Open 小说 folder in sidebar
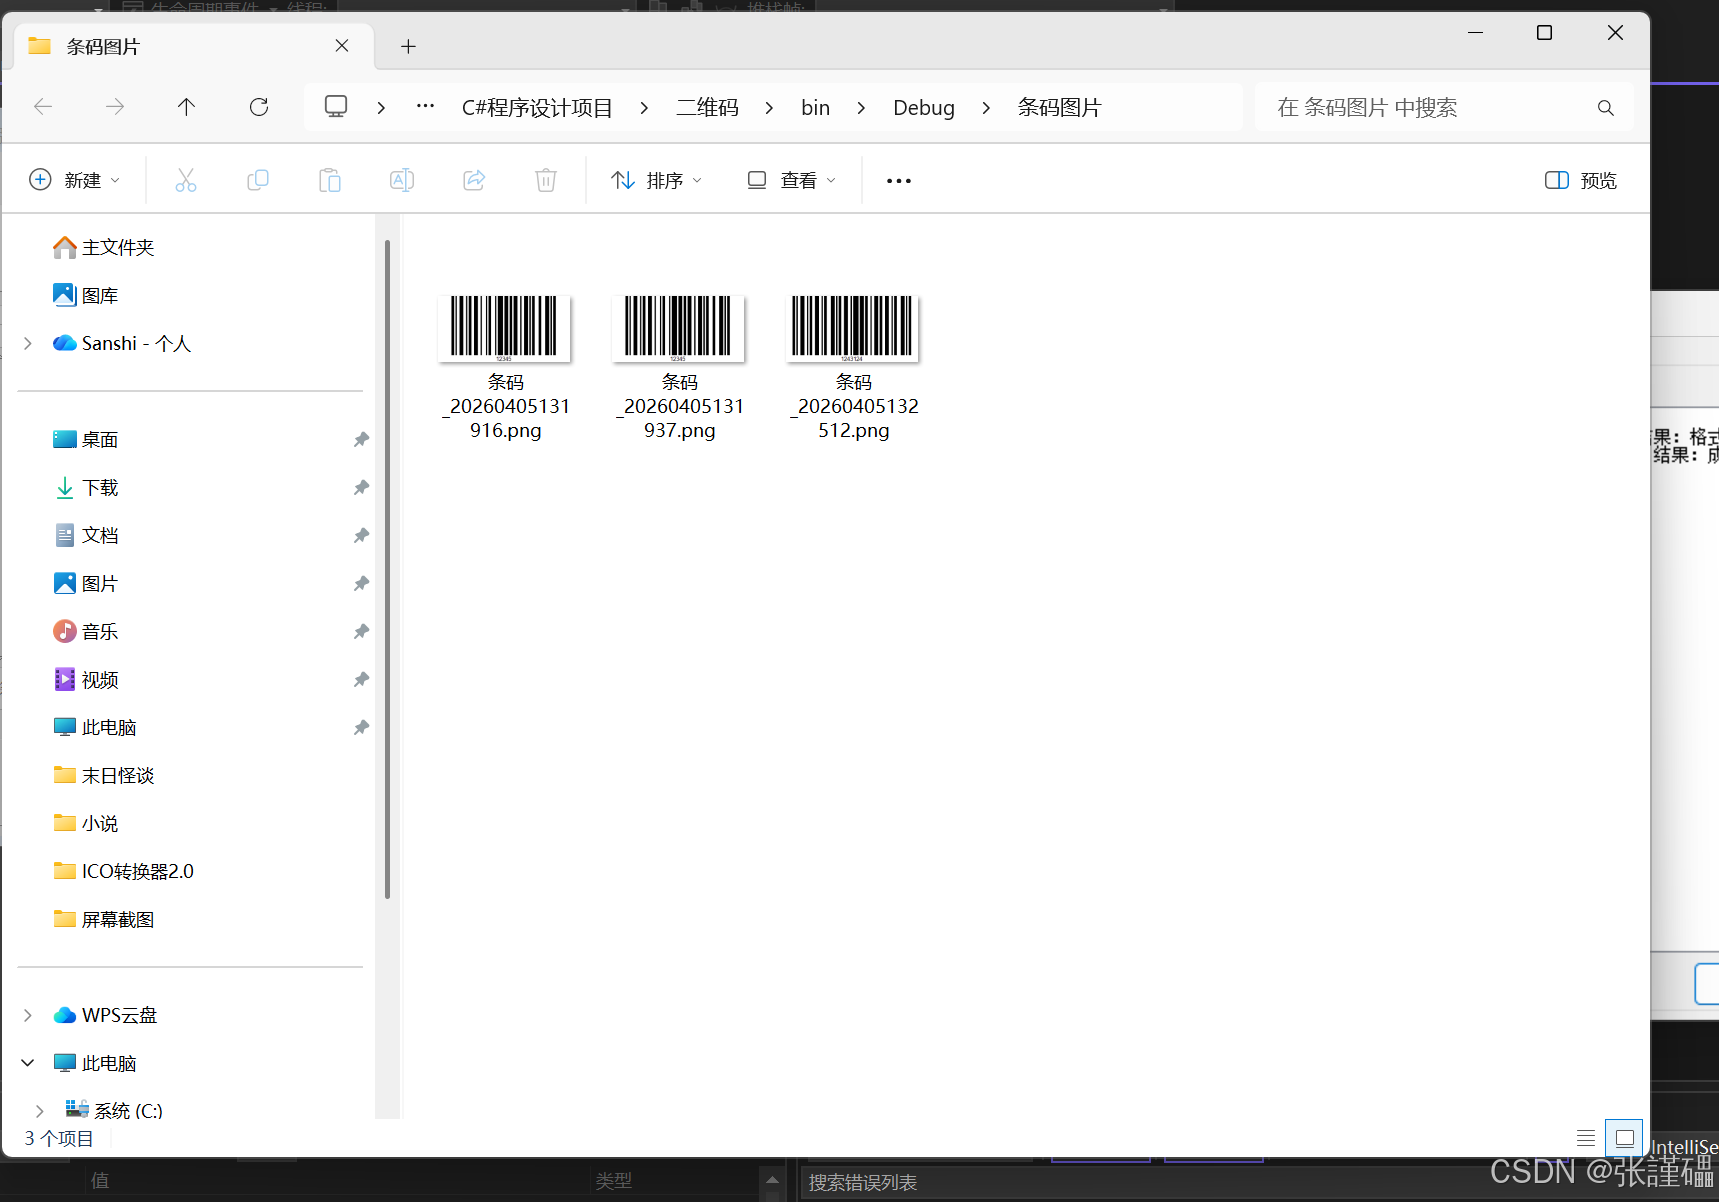This screenshot has height=1202, width=1719. point(86,823)
